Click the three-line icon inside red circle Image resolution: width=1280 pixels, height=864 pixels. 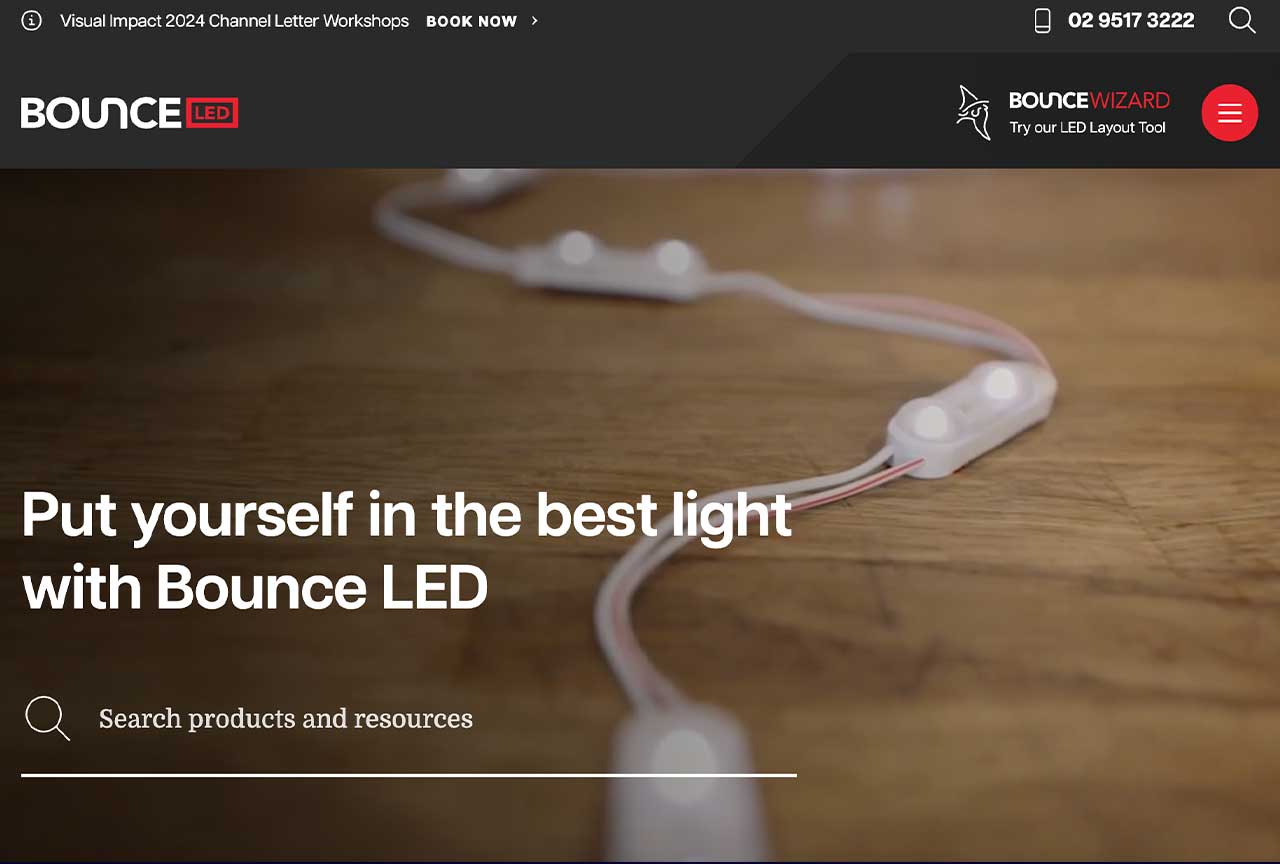[x=1230, y=113]
